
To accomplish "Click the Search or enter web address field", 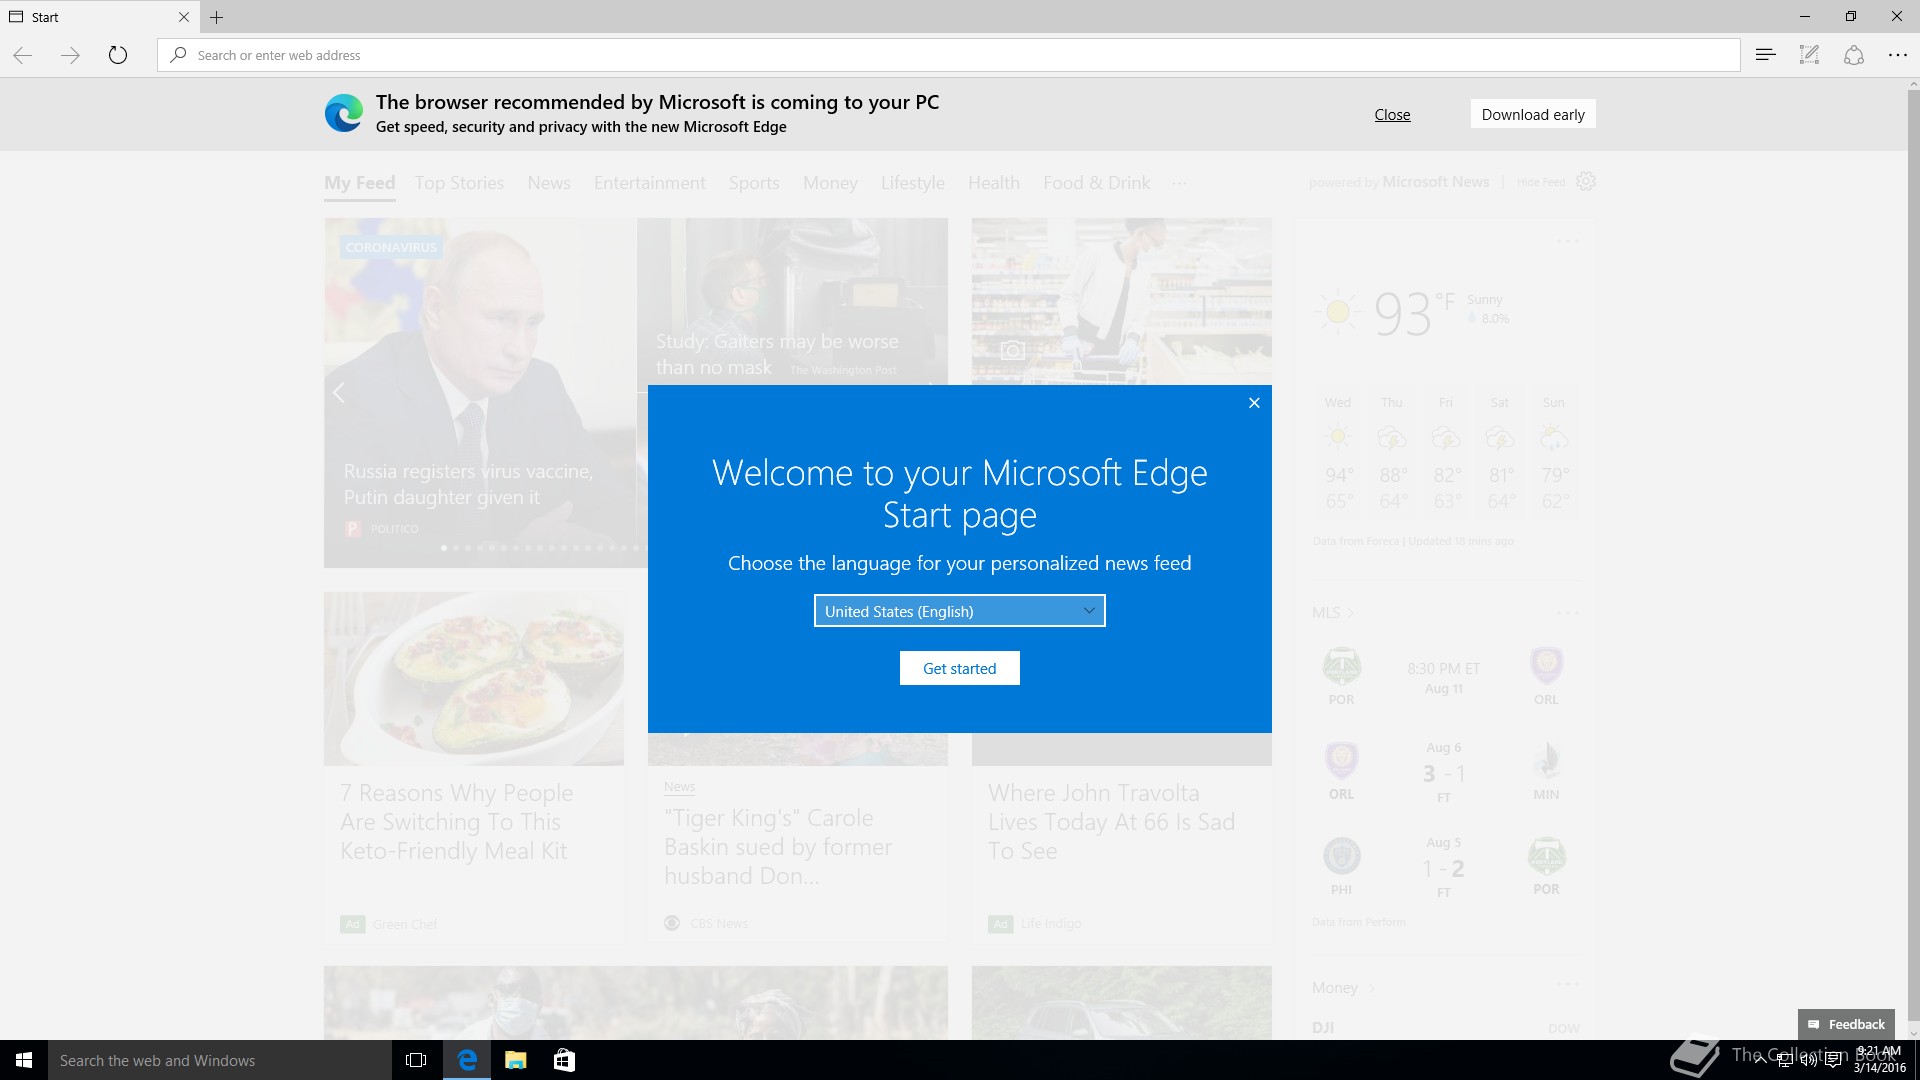I will tap(948, 55).
